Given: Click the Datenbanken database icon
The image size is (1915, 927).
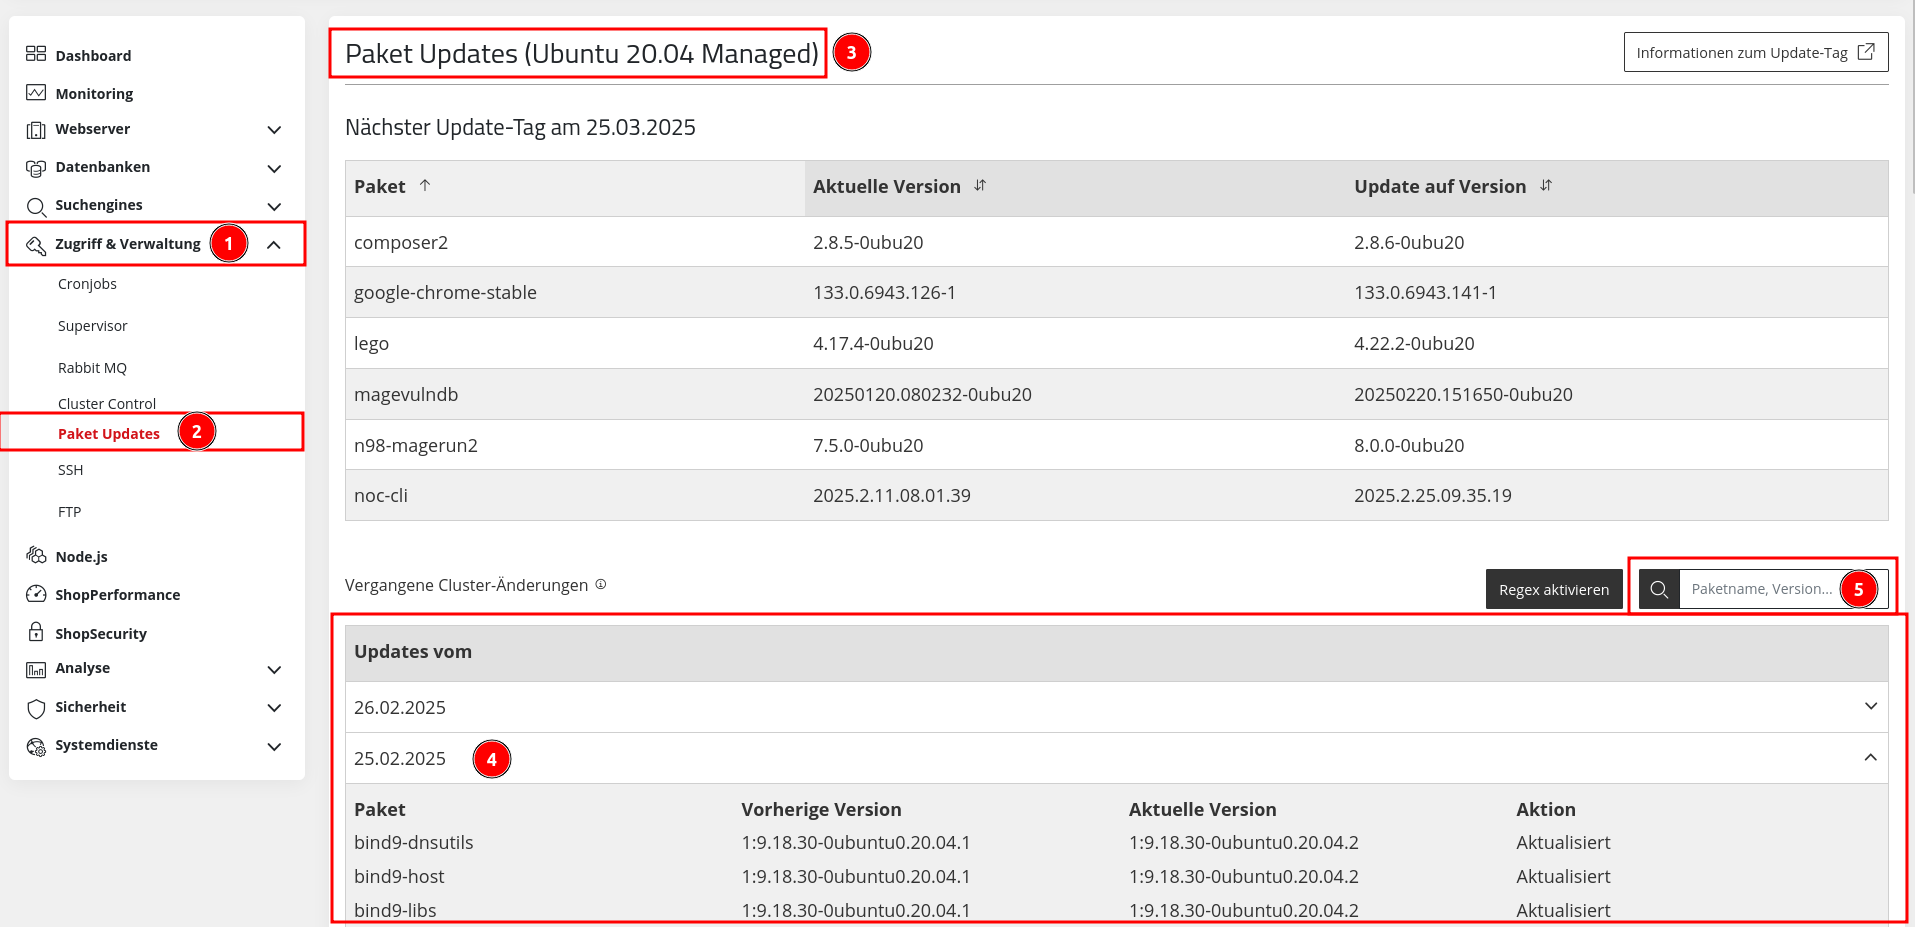Looking at the screenshot, I should click(36, 168).
